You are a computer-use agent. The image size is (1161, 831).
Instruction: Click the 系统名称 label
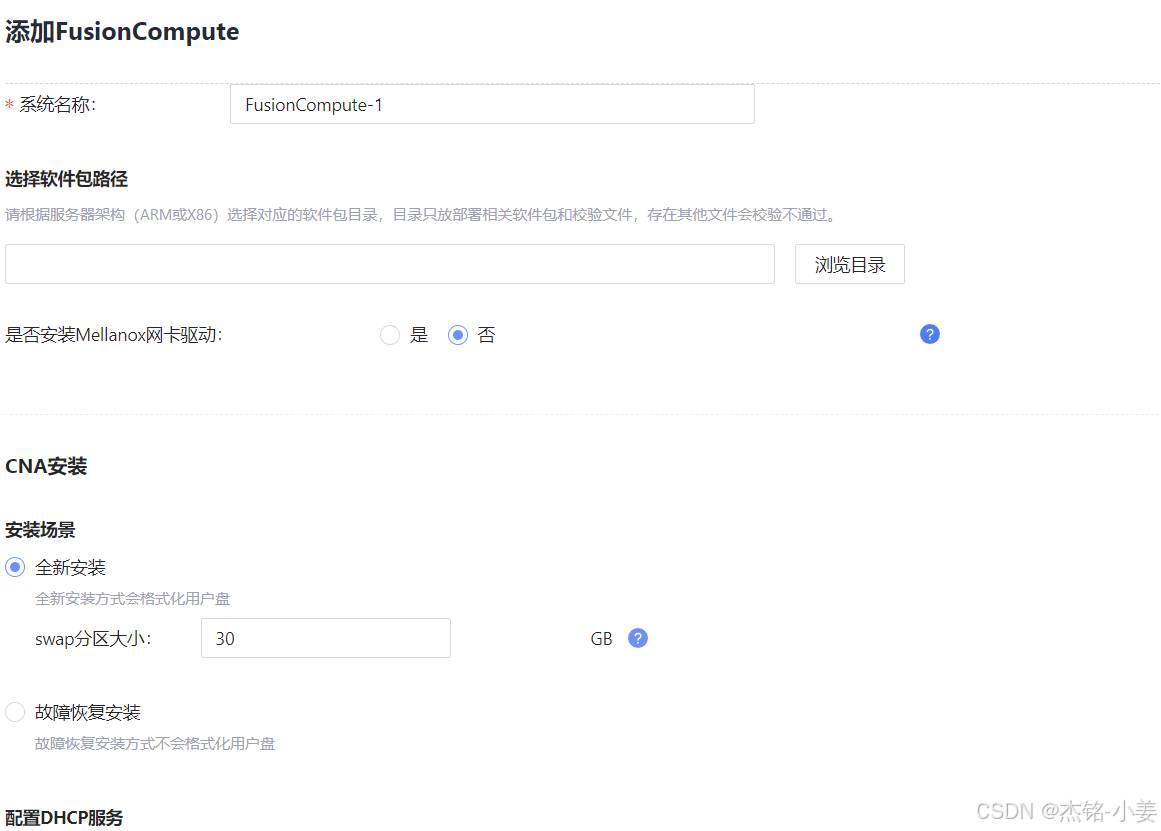57,104
